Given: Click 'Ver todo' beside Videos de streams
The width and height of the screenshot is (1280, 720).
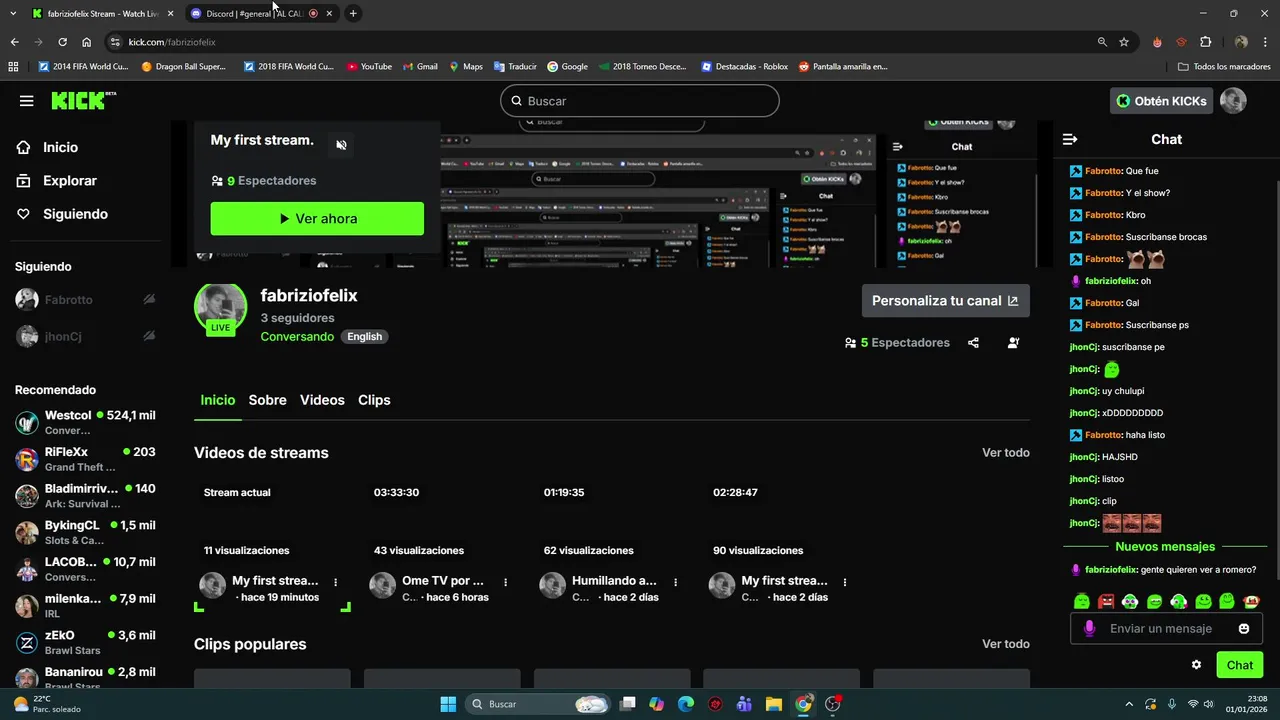Looking at the screenshot, I should (x=1006, y=453).
